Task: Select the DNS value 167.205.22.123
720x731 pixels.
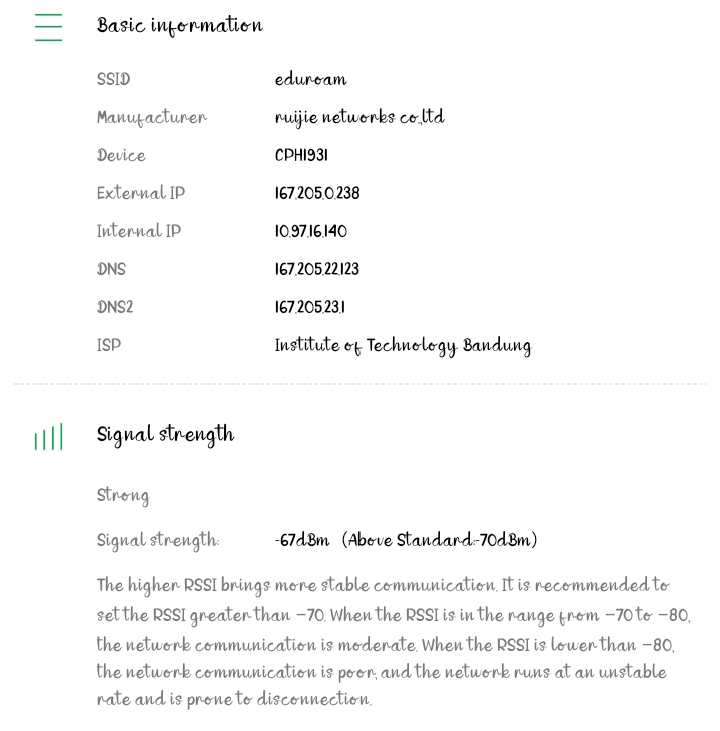Action: tap(317, 269)
